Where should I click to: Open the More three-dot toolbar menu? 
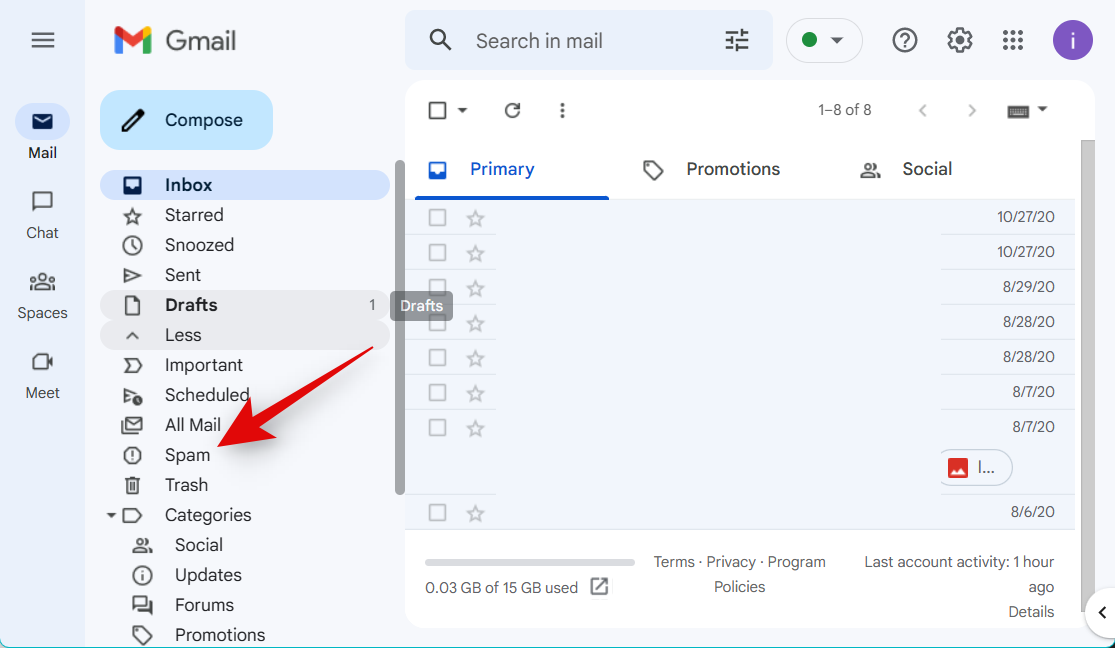pos(562,110)
